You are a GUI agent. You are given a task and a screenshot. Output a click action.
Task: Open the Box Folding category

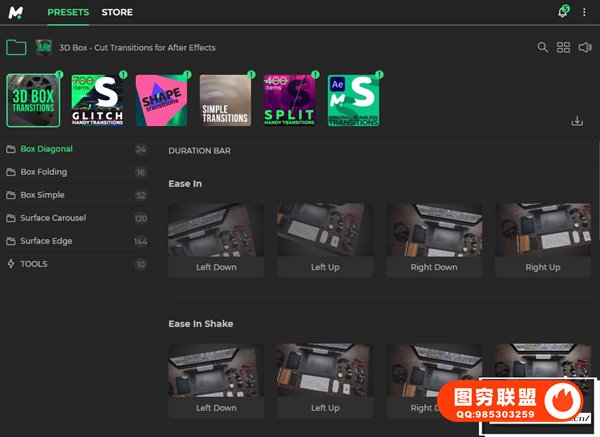44,172
